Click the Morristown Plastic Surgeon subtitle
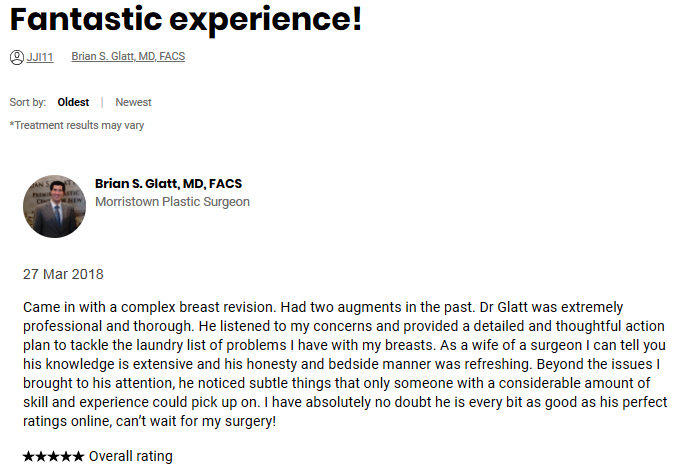 point(172,202)
